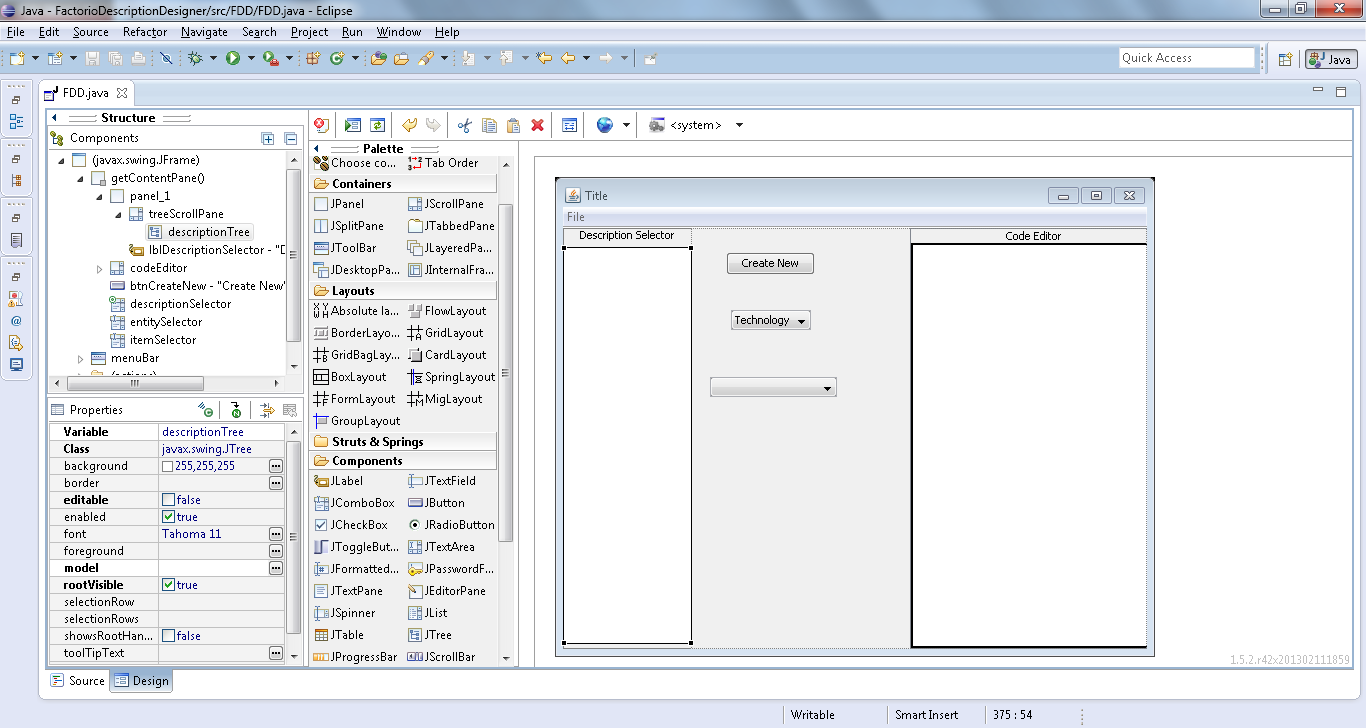Open the model property ellipsis button
Viewport: 1366px width, 728px height.
coord(276,568)
